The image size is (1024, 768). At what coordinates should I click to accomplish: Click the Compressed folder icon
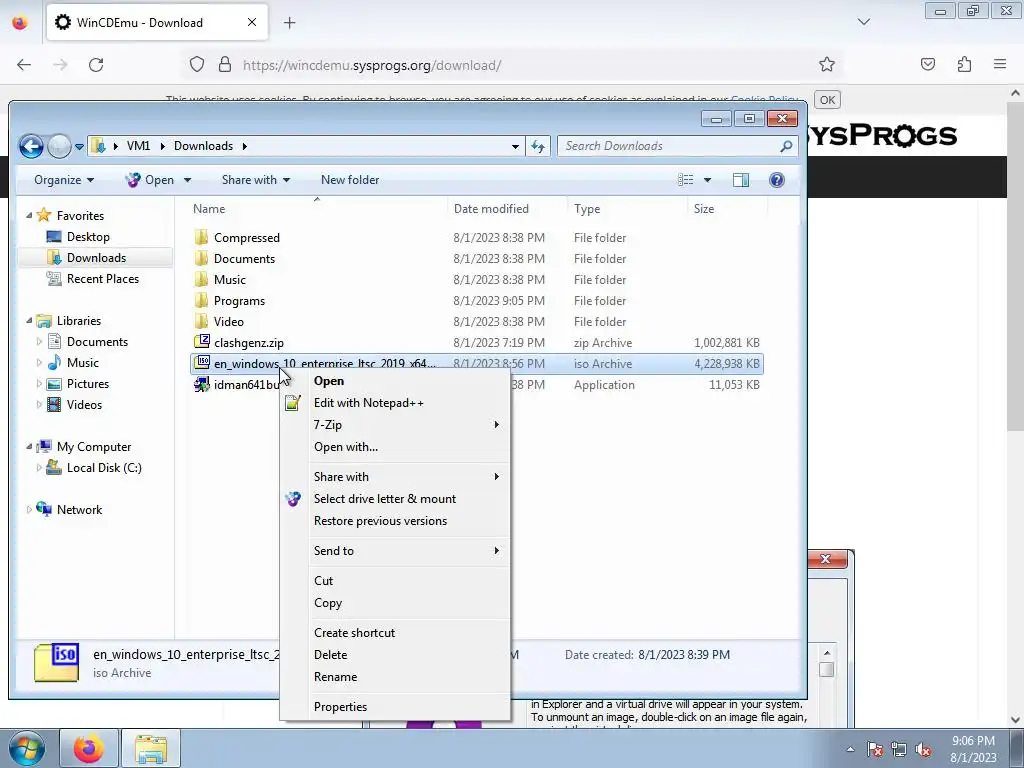click(202, 237)
